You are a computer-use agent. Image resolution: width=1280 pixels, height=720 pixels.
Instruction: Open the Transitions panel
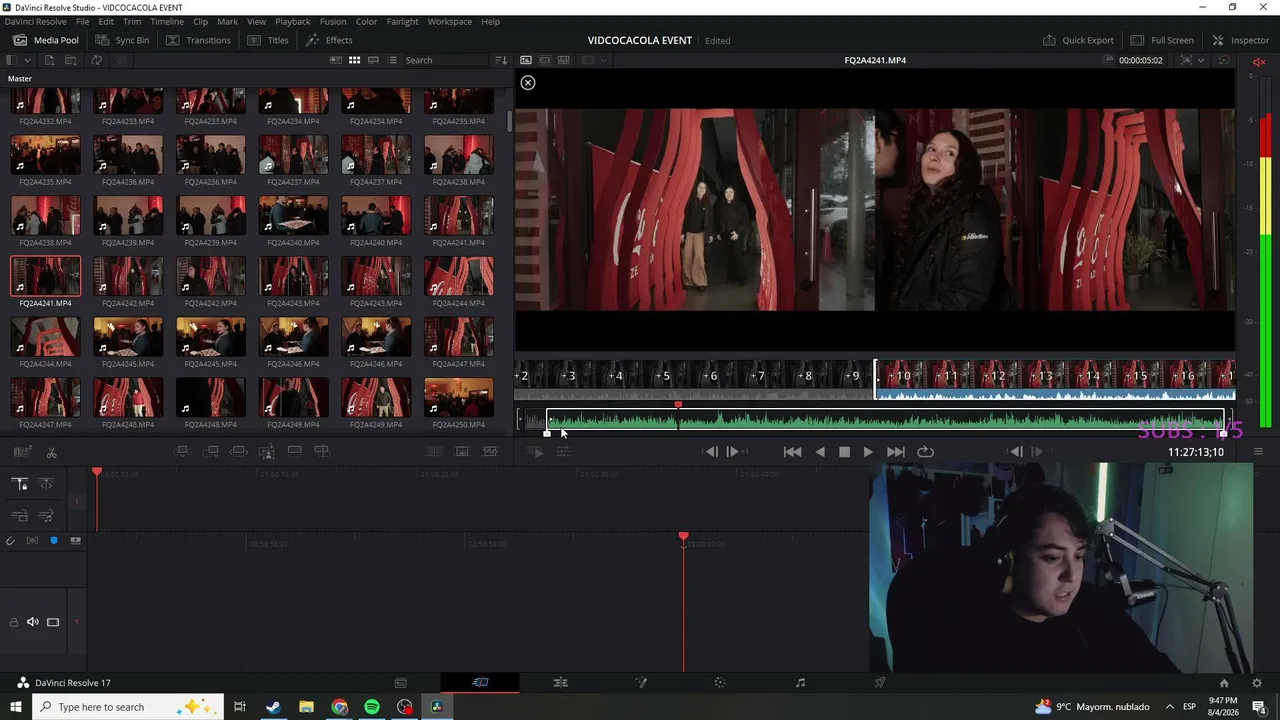click(x=198, y=40)
